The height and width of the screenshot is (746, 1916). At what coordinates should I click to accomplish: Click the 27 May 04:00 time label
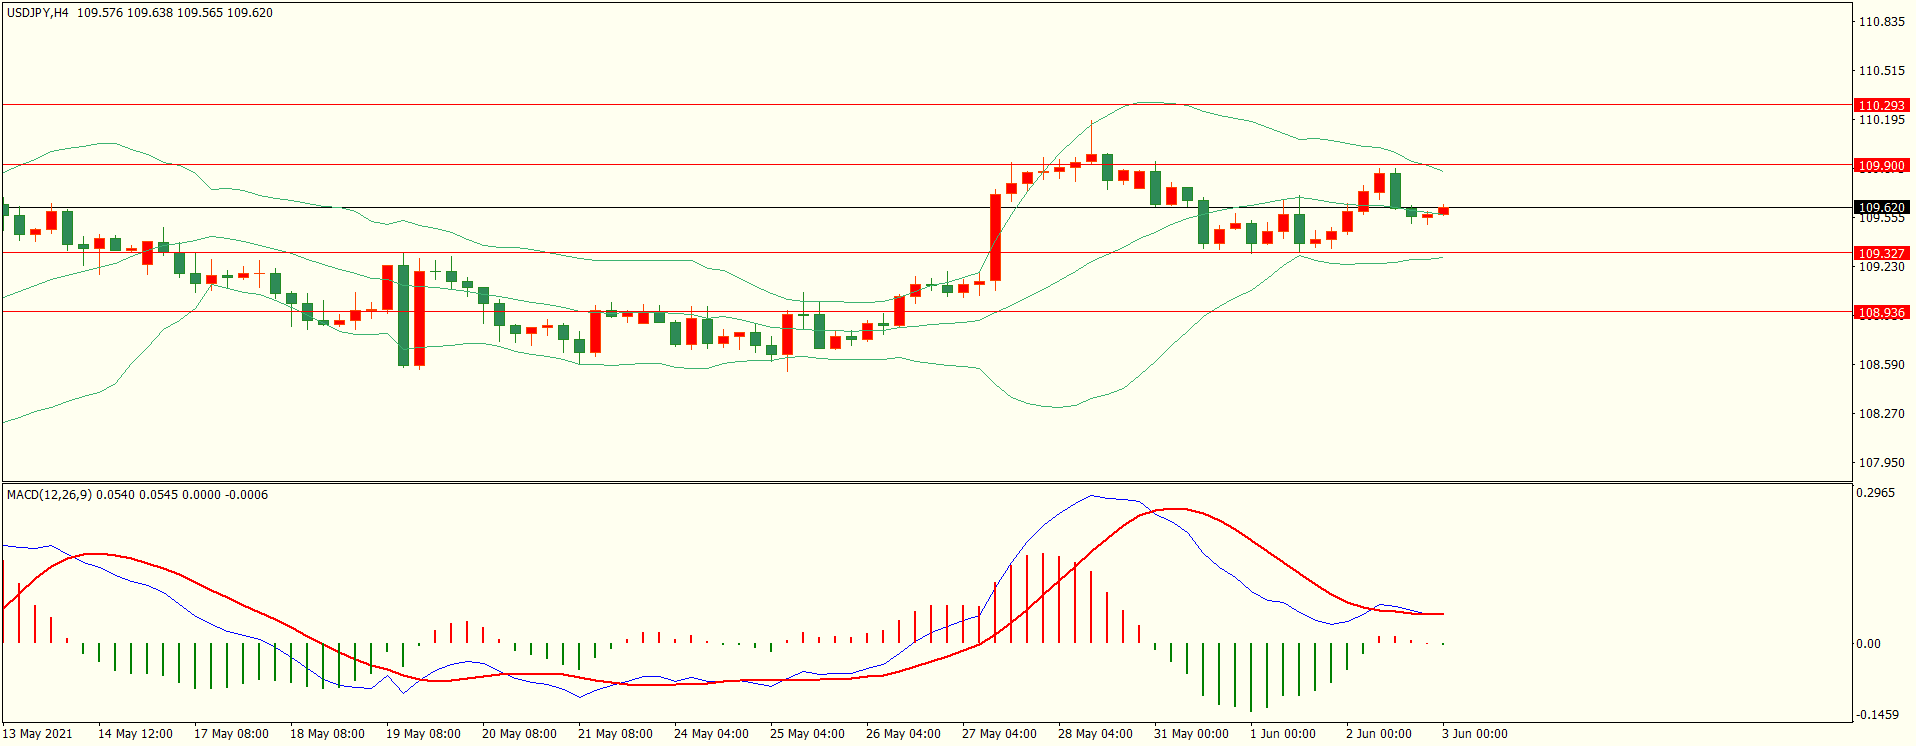tap(999, 734)
